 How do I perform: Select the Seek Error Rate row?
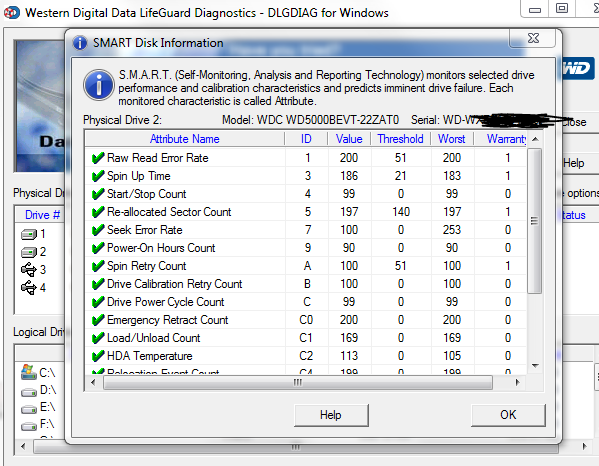[x=306, y=230]
